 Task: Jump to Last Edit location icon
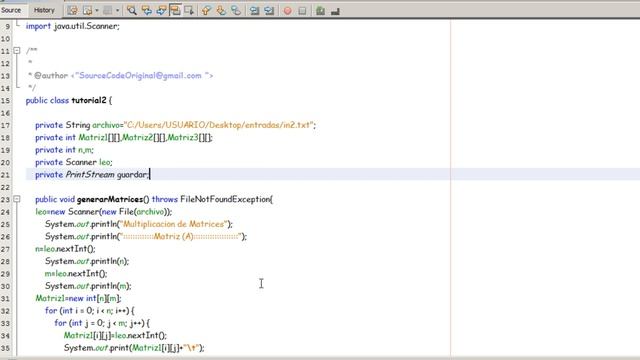(72, 11)
